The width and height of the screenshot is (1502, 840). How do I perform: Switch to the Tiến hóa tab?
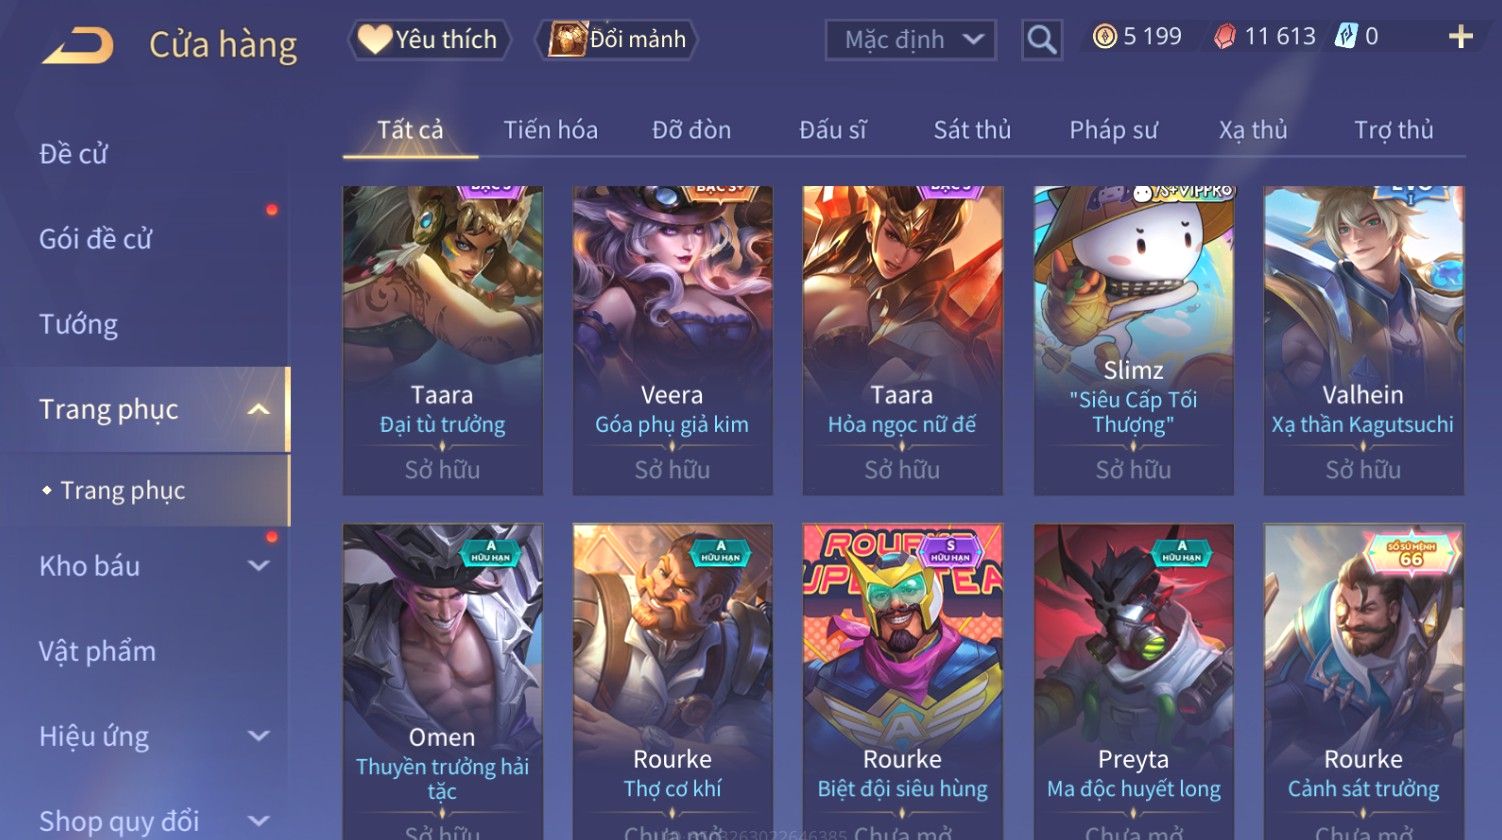550,130
